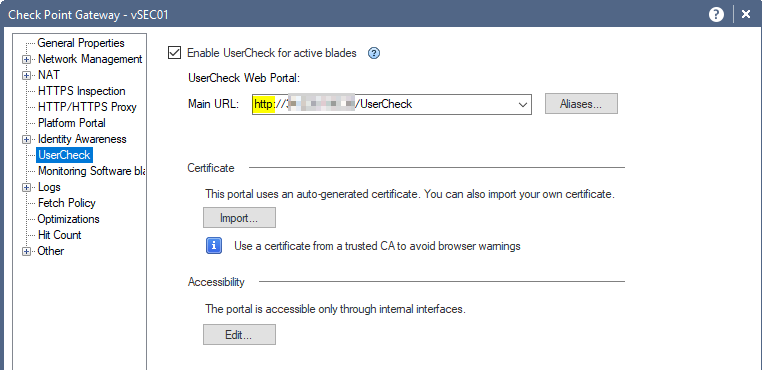Click the 'Certificate' section heading

coord(211,168)
